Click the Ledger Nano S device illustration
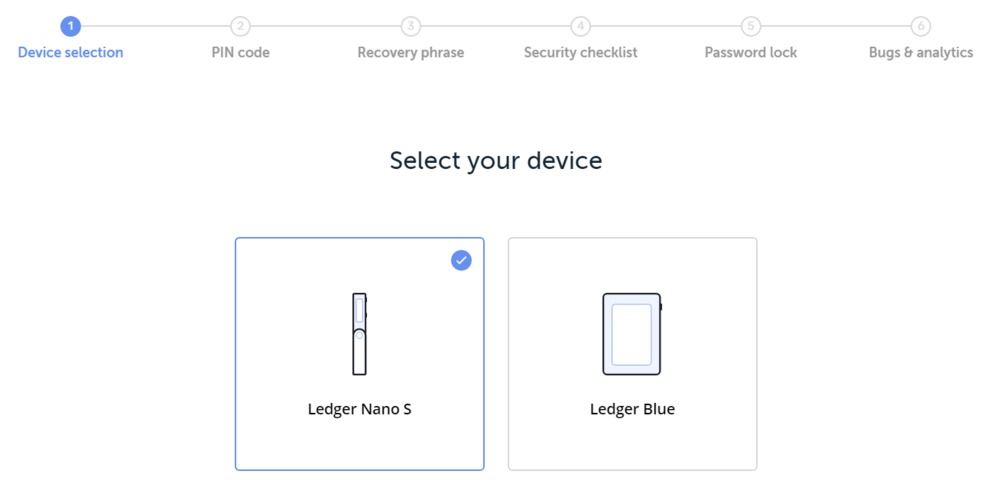Viewport: 1000px width, 500px height. 360,334
